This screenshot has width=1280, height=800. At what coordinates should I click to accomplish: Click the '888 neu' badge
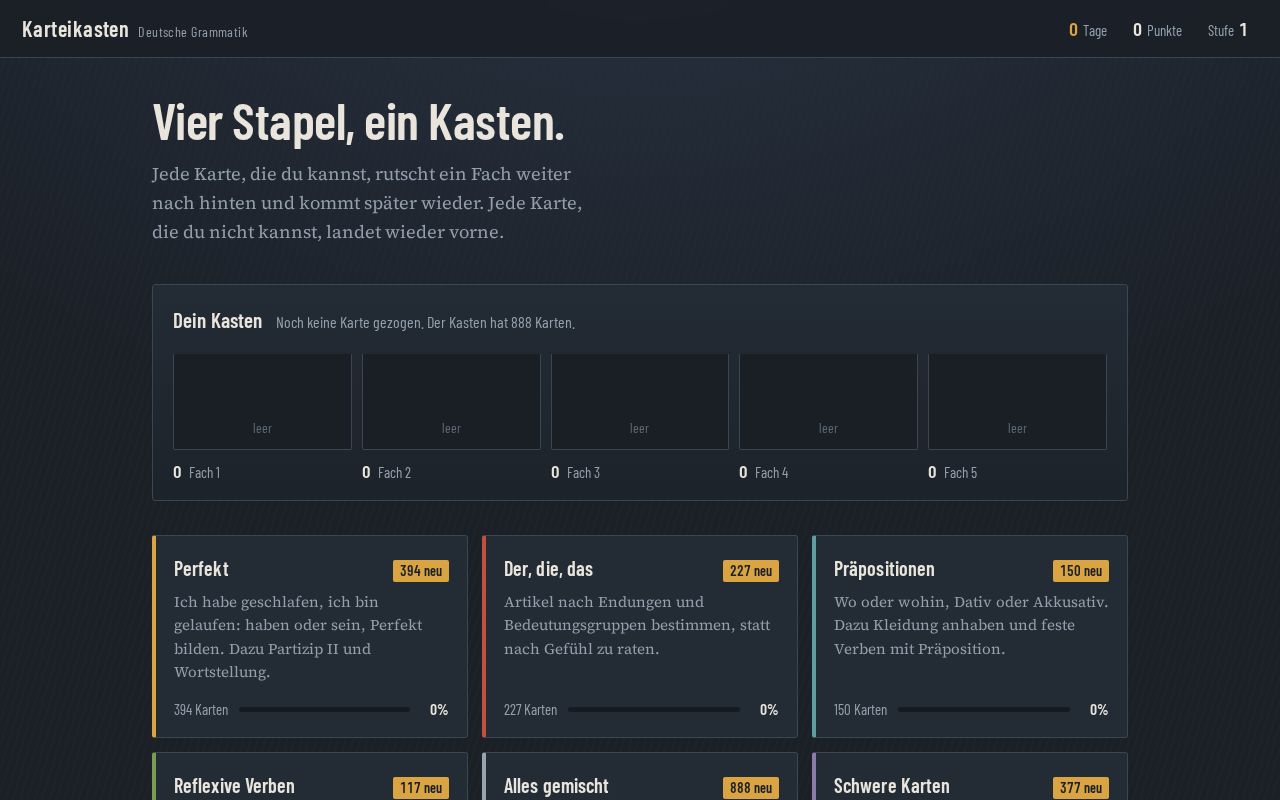tap(751, 788)
